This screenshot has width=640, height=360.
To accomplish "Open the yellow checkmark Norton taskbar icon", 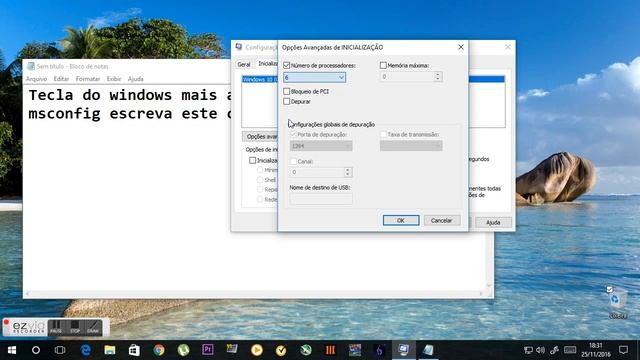I will tap(281, 350).
